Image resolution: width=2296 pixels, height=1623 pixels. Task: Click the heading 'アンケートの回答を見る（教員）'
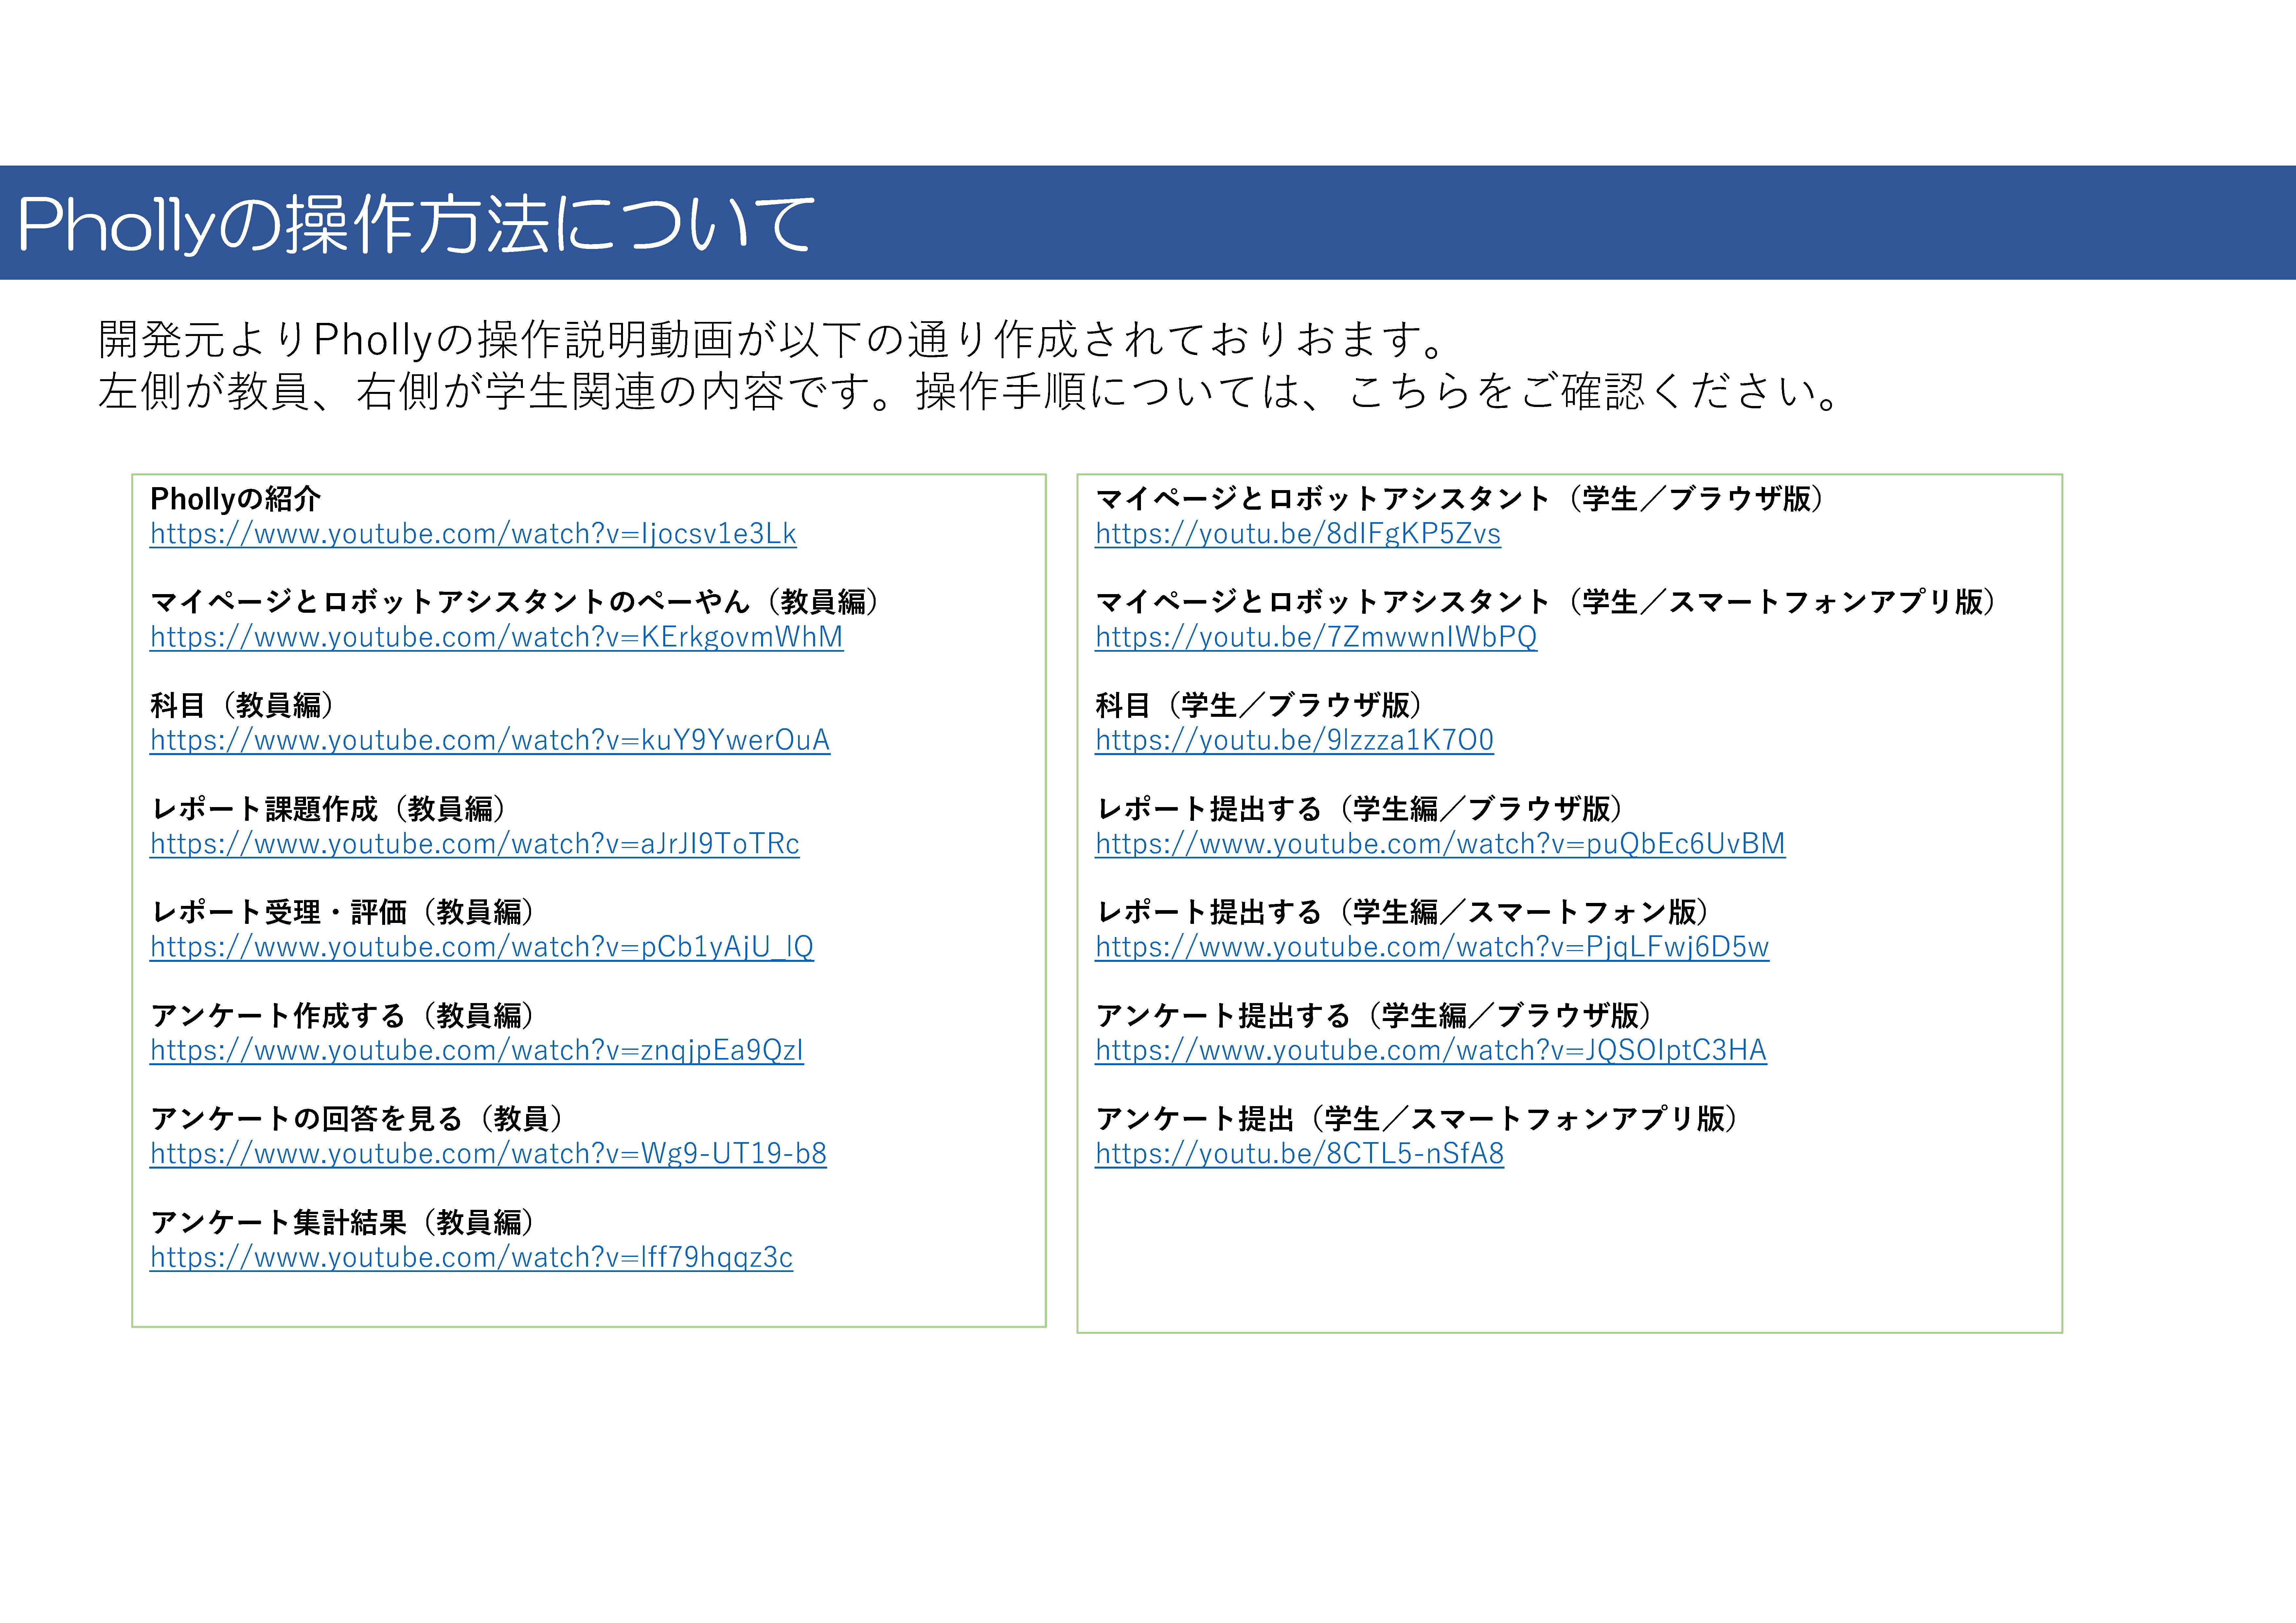[357, 1119]
